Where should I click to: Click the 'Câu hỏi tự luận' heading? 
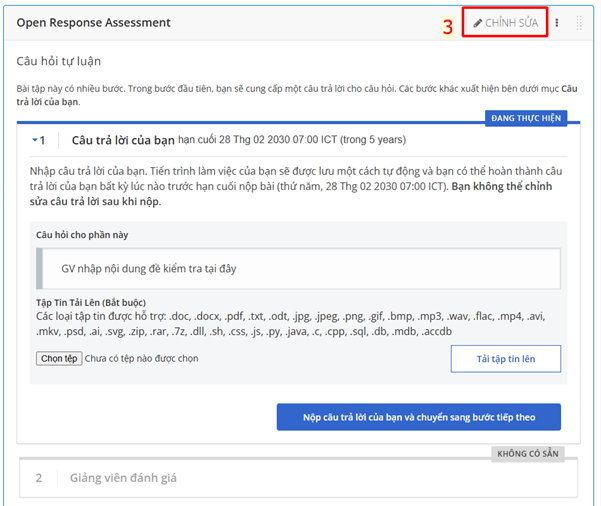tap(59, 62)
